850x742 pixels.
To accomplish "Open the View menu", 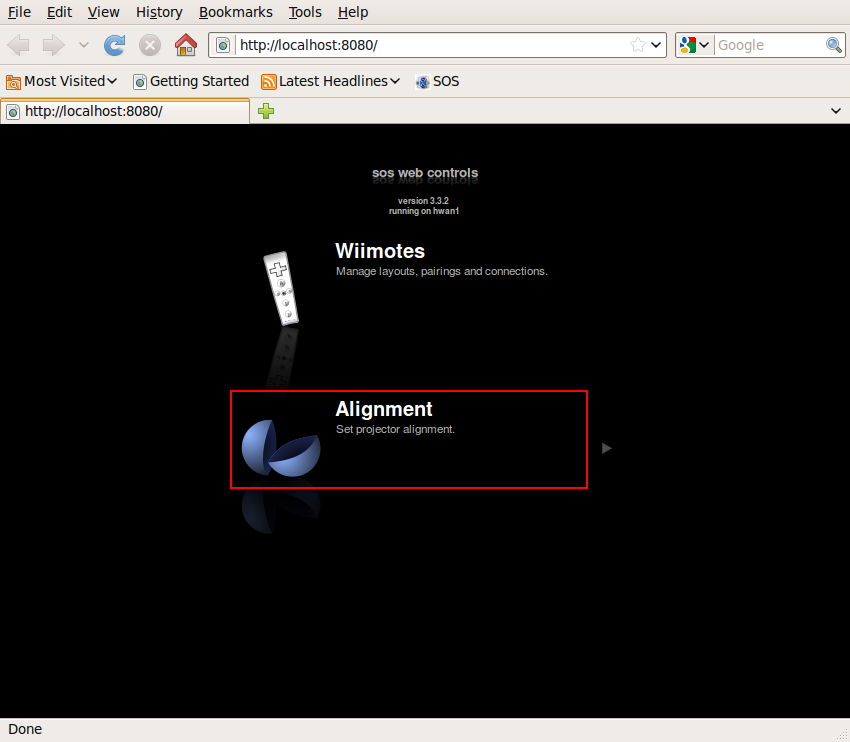I will click(104, 12).
